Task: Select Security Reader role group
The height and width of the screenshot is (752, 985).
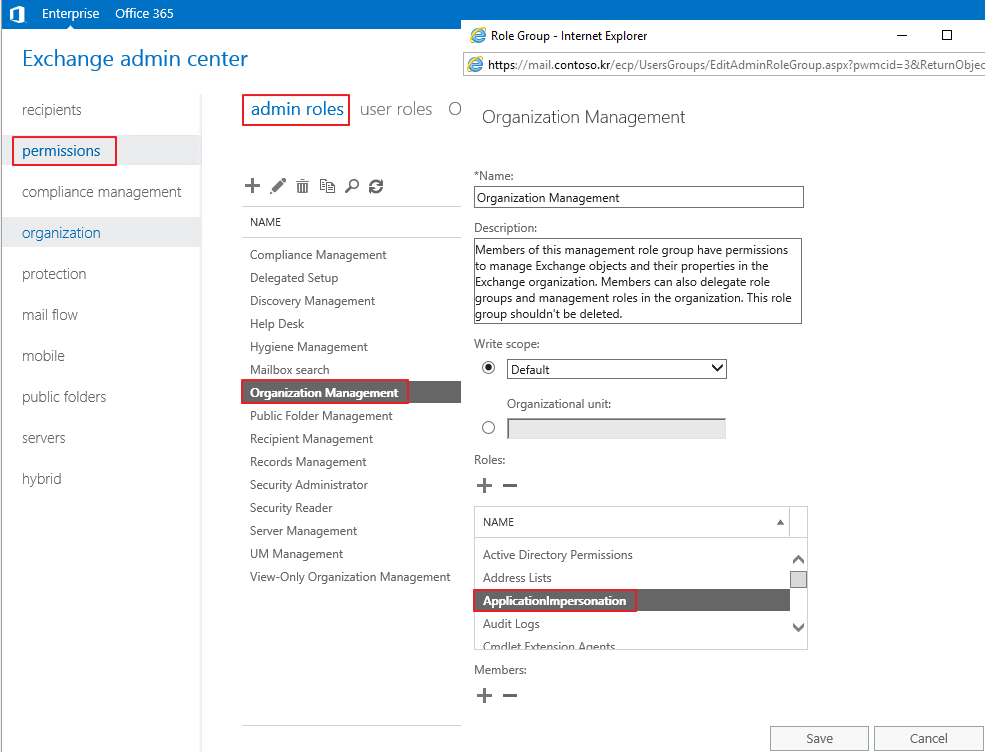Action: (x=291, y=508)
